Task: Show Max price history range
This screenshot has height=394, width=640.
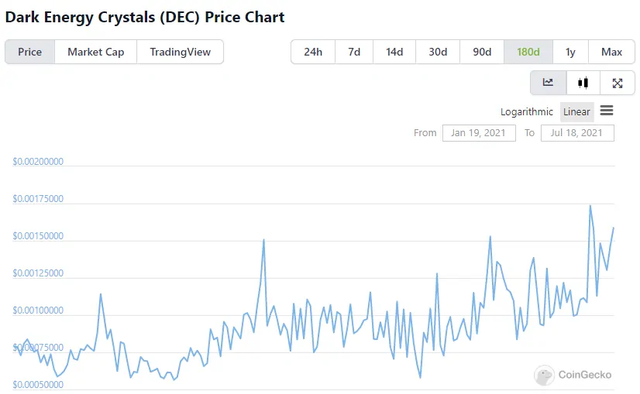Action: pos(611,52)
